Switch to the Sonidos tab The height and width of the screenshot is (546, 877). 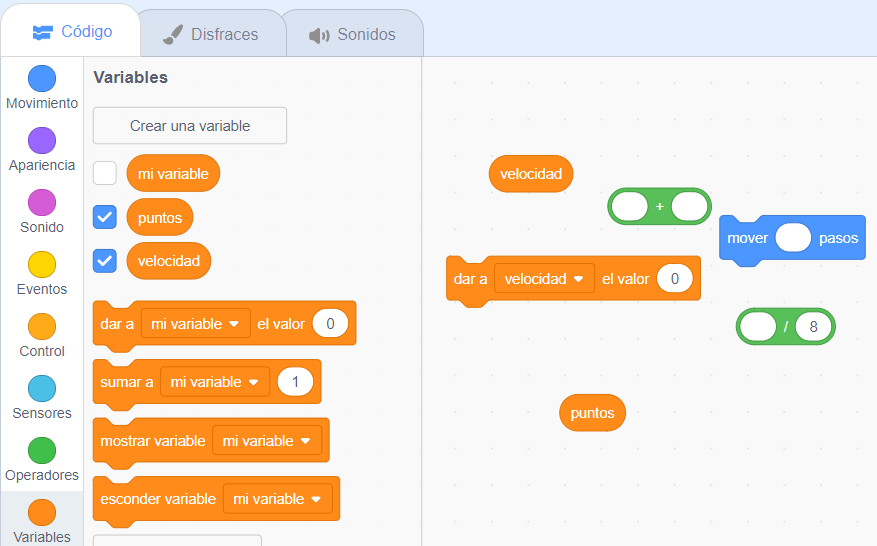(x=353, y=34)
